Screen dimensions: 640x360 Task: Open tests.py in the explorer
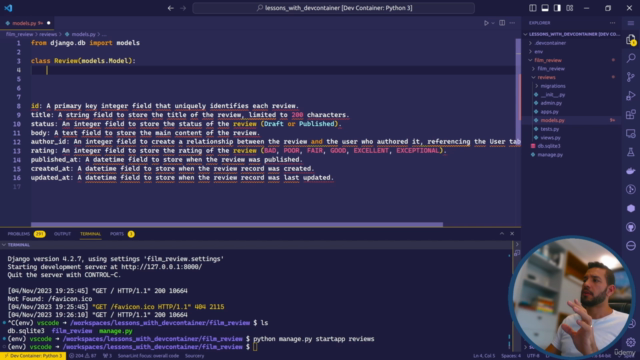(549, 129)
